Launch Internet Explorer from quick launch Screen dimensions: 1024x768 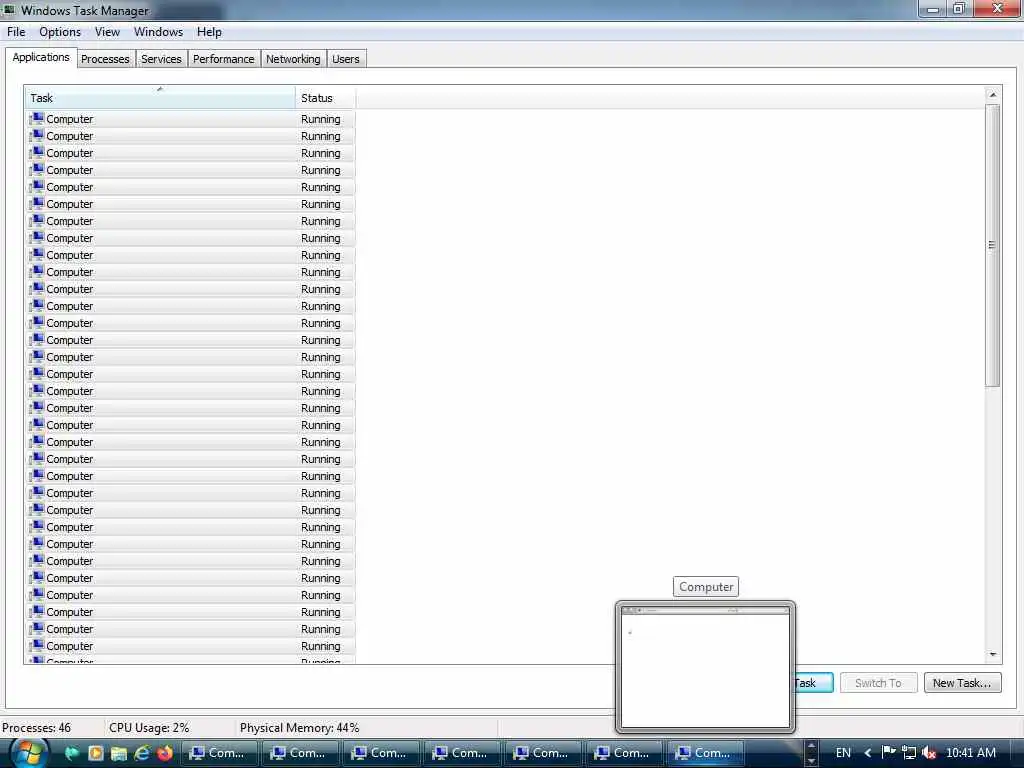(142, 753)
